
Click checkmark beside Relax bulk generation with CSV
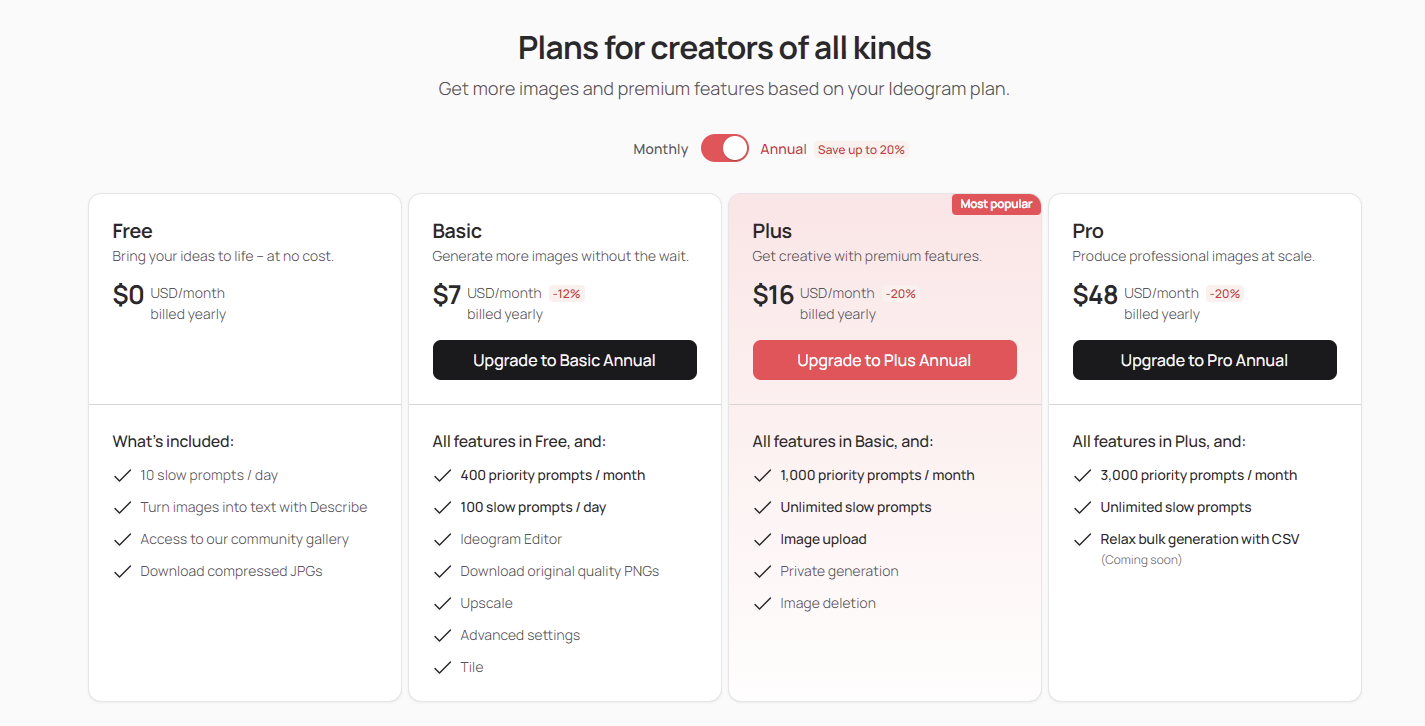click(x=1082, y=539)
